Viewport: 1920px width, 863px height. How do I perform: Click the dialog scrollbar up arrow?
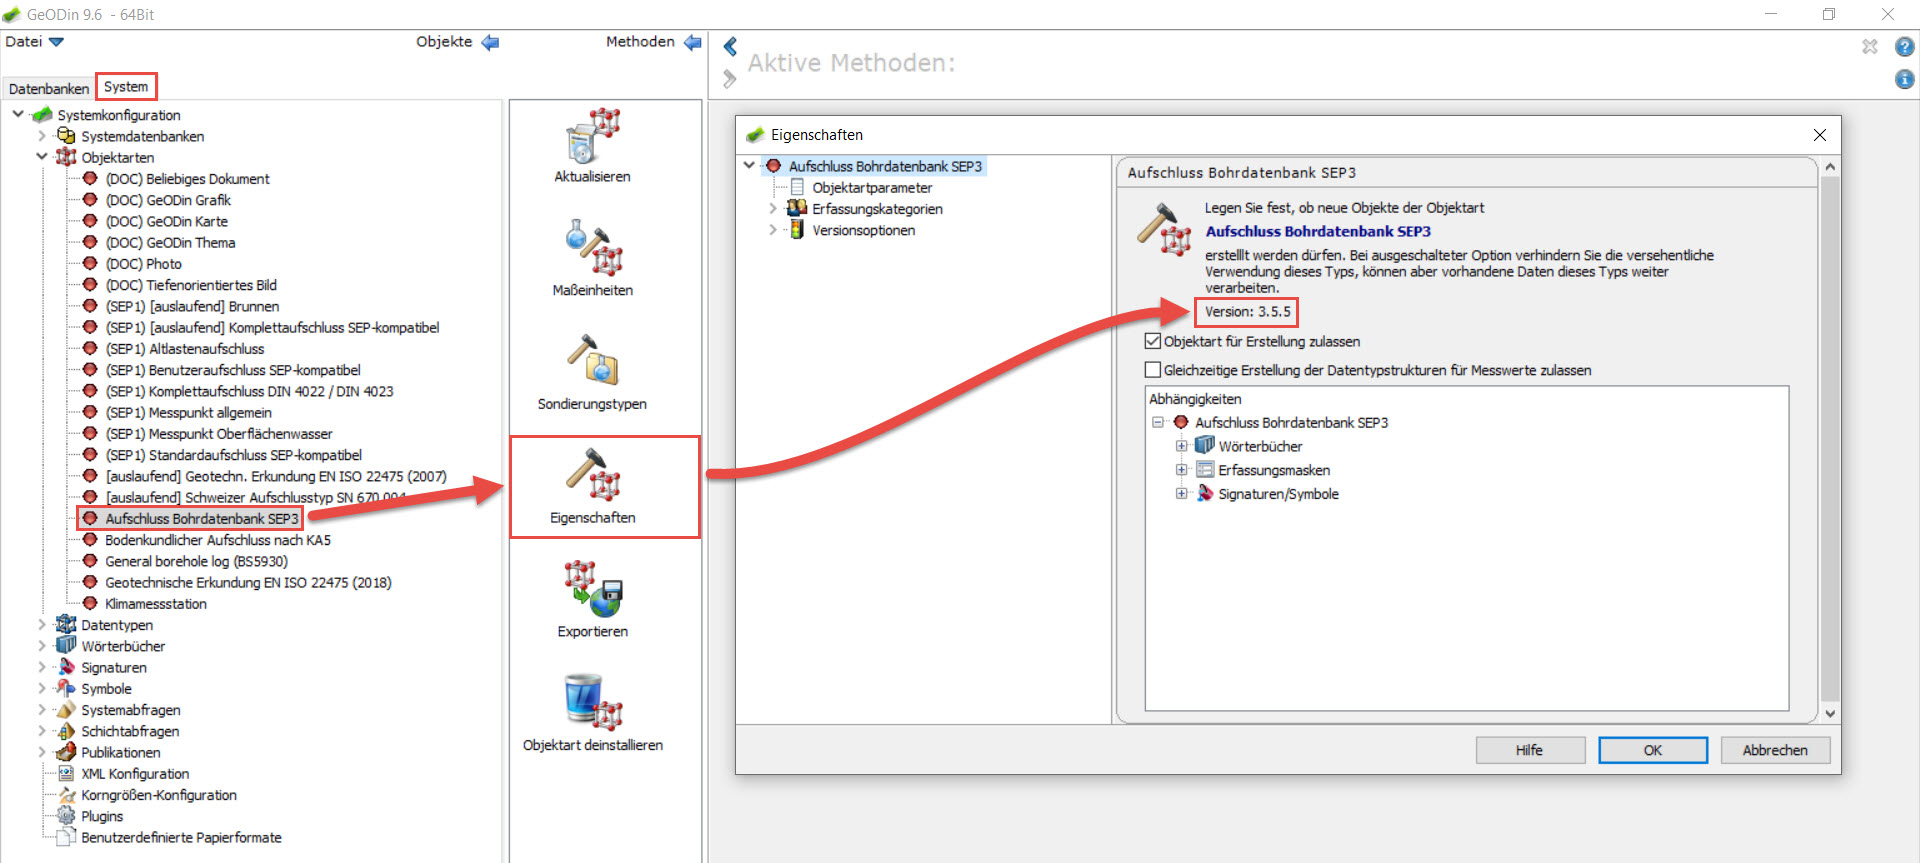[1830, 166]
